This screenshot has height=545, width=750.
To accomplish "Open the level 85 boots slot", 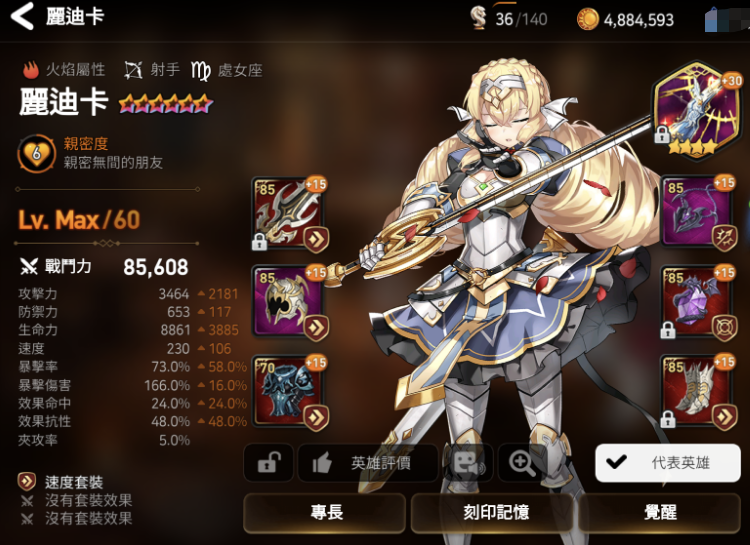I will [698, 392].
